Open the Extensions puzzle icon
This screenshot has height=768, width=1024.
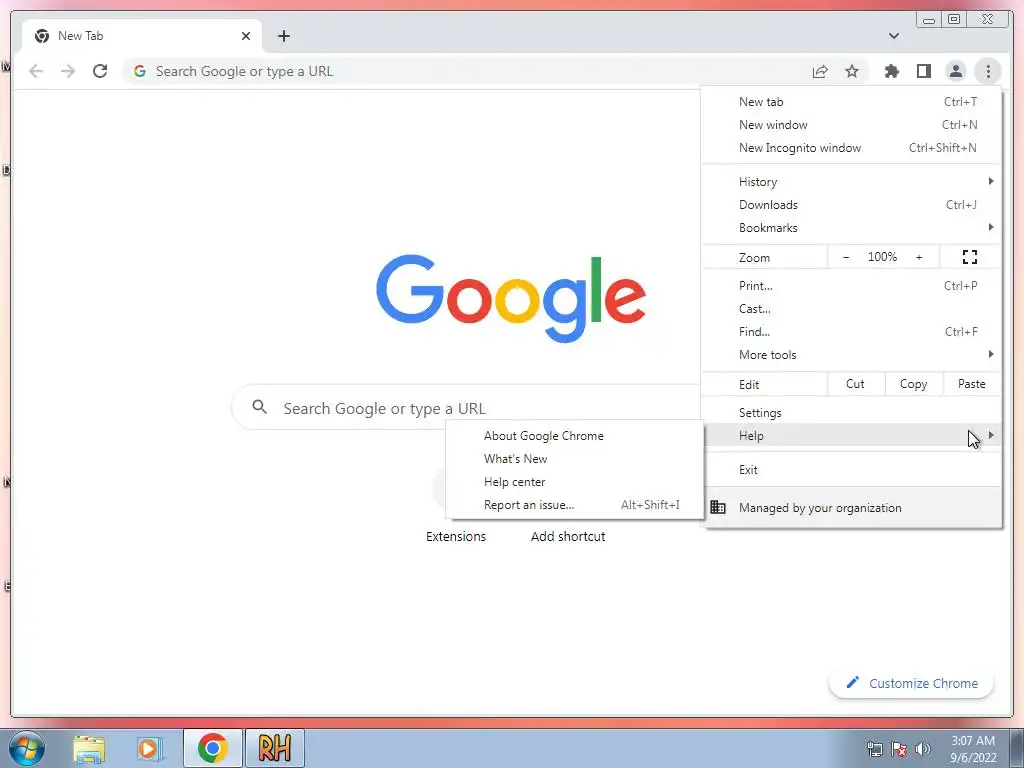[x=891, y=71]
